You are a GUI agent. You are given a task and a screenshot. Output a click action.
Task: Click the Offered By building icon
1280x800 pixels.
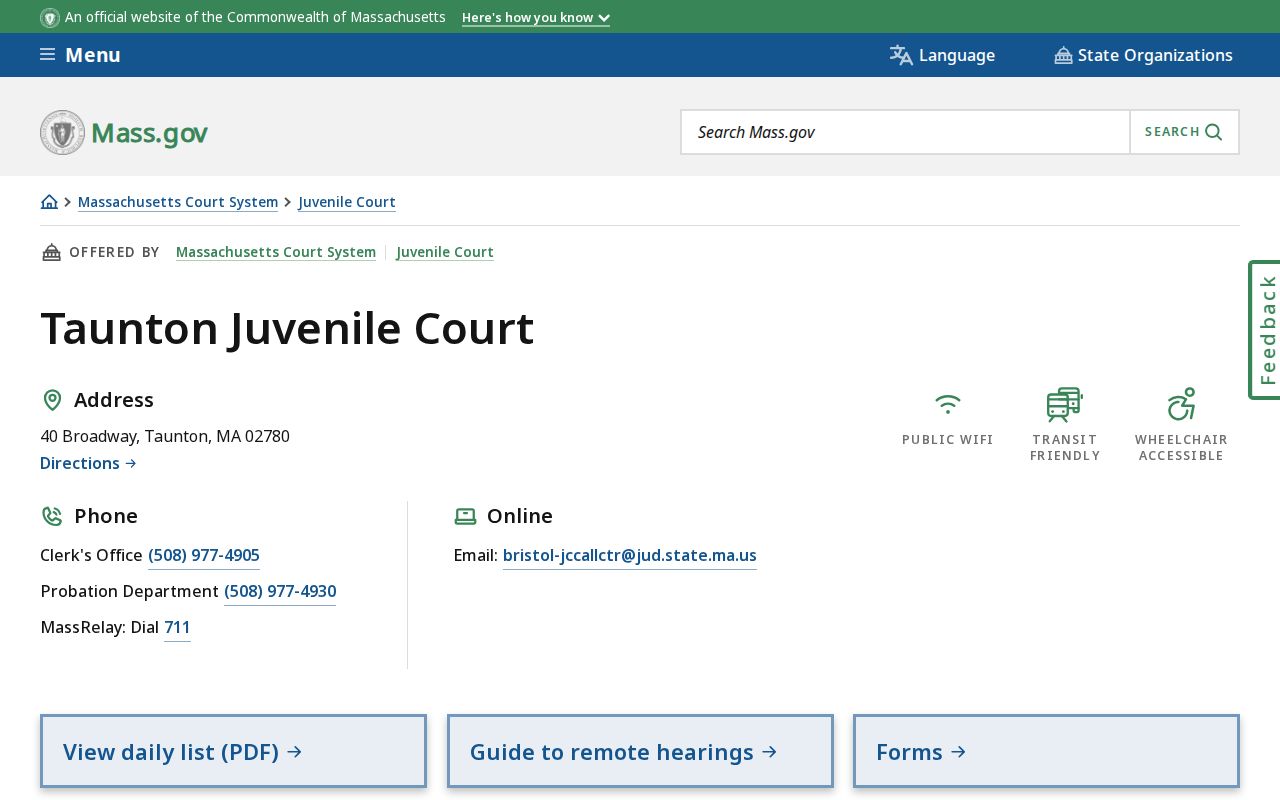(x=51, y=252)
